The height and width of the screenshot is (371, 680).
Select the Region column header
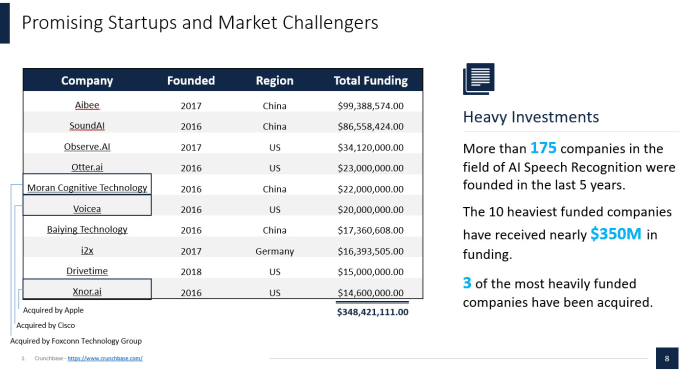[275, 81]
